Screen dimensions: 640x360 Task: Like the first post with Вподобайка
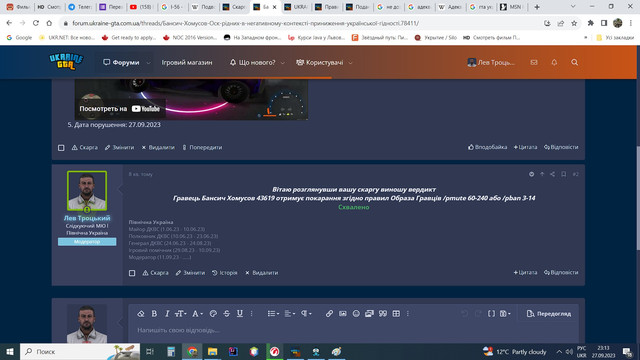(487, 147)
